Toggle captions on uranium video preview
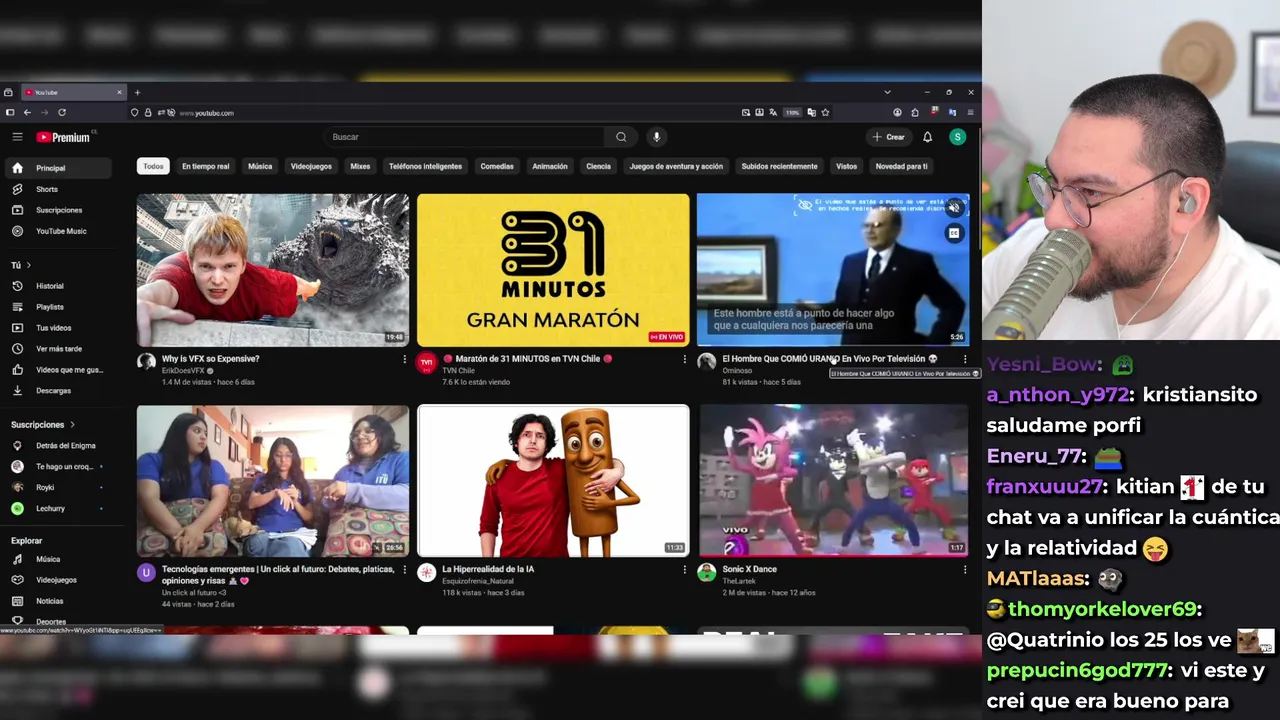Image resolution: width=1280 pixels, height=720 pixels. coord(954,233)
